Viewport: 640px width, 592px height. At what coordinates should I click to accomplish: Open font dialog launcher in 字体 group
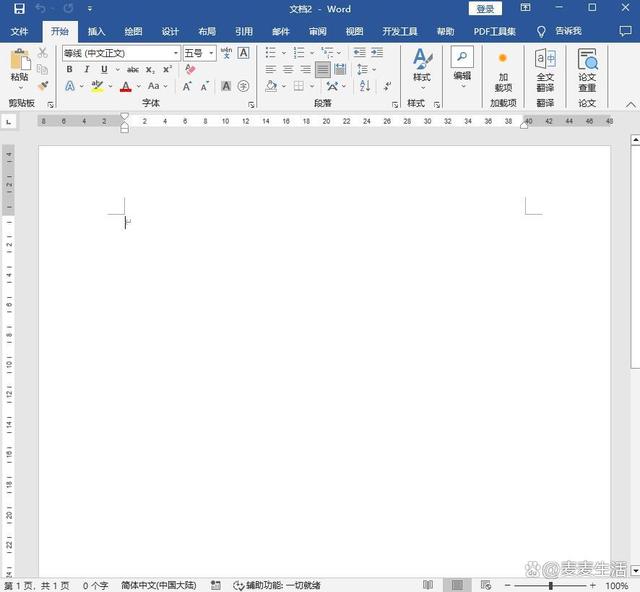251,105
